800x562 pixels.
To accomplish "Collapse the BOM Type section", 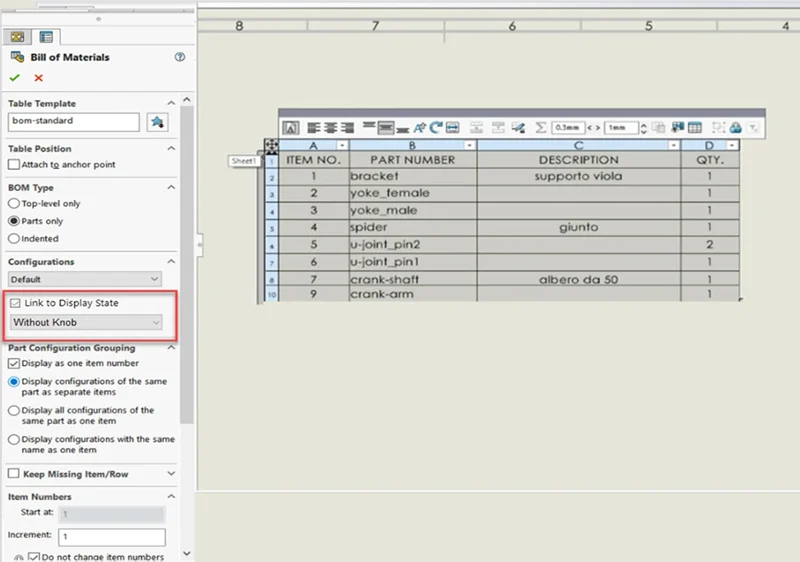I will pos(172,187).
